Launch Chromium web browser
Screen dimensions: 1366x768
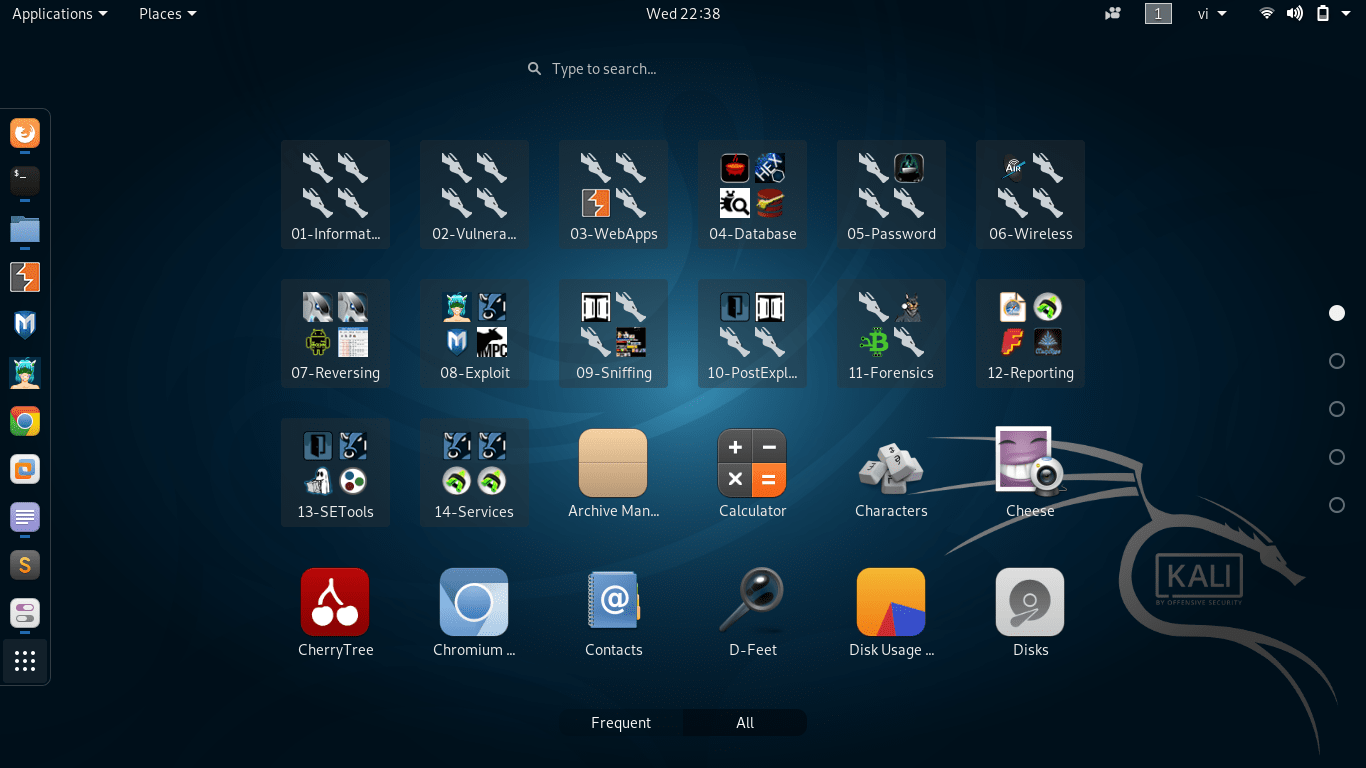pos(474,611)
